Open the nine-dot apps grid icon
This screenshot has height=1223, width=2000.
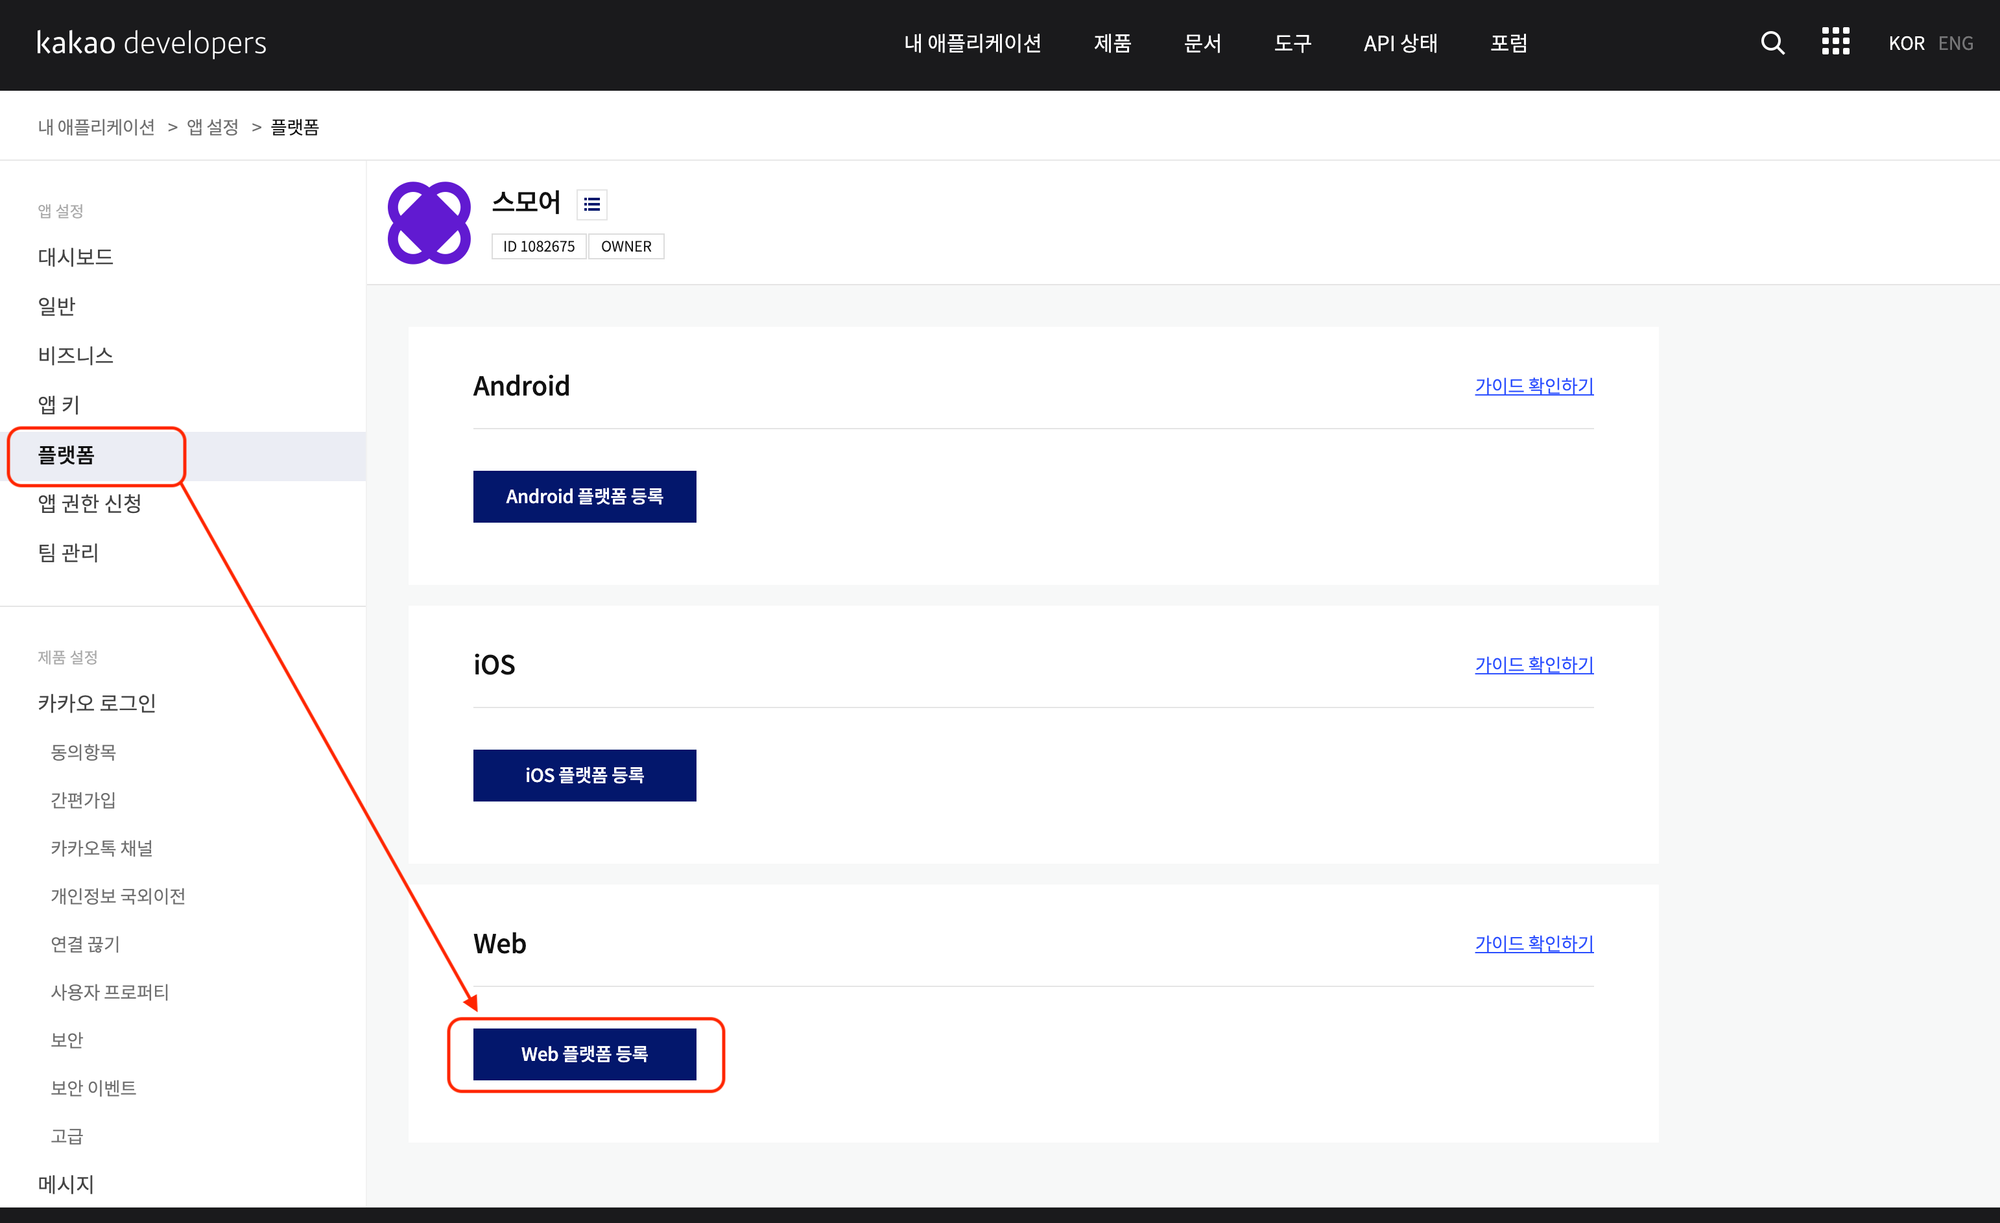(x=1835, y=42)
